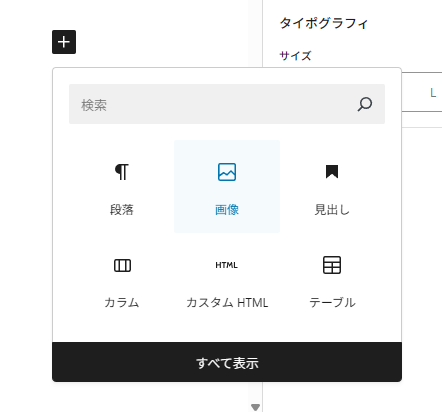
Task: Click the 段落 block label
Action: [122, 210]
